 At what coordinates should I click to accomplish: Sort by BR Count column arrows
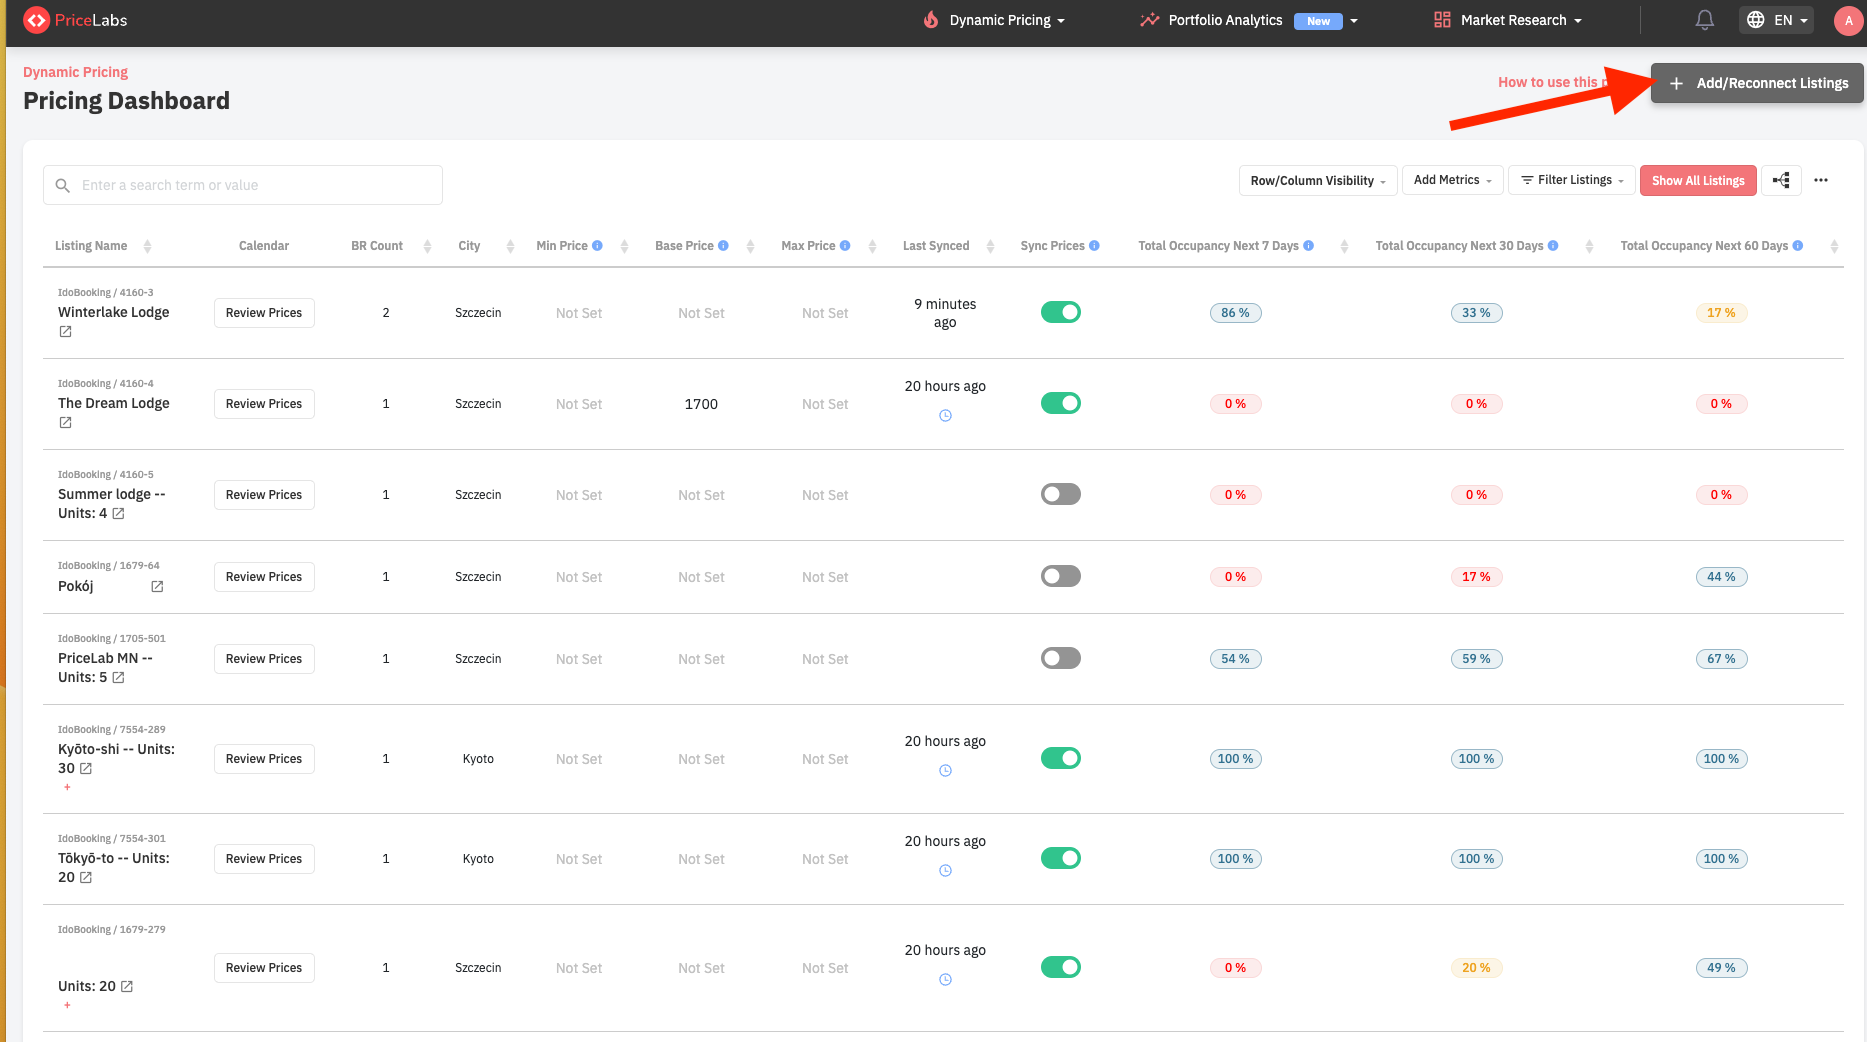(427, 246)
